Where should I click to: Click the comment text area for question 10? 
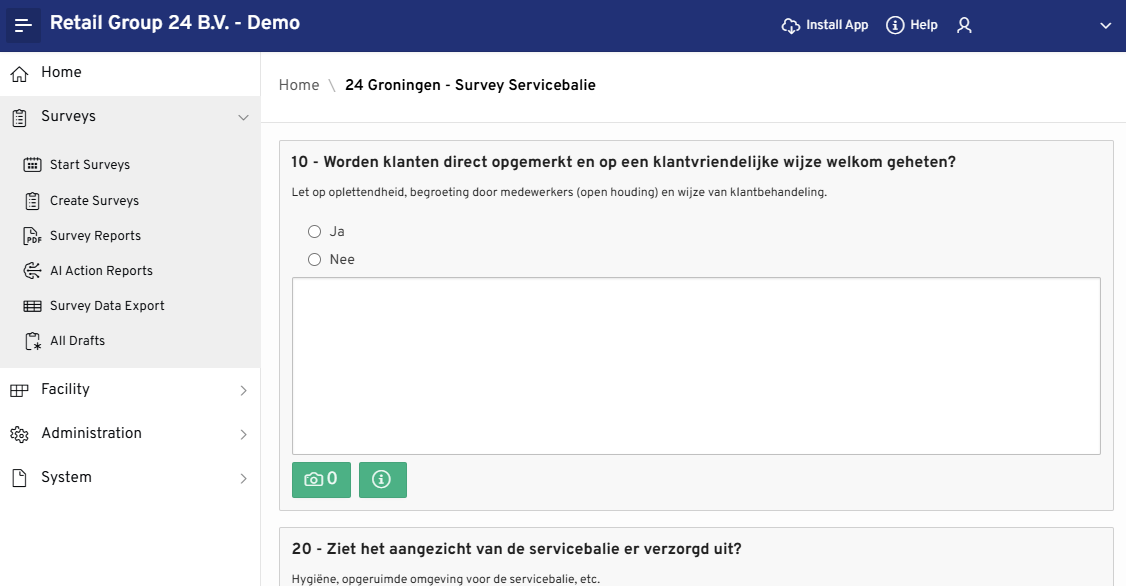click(696, 366)
